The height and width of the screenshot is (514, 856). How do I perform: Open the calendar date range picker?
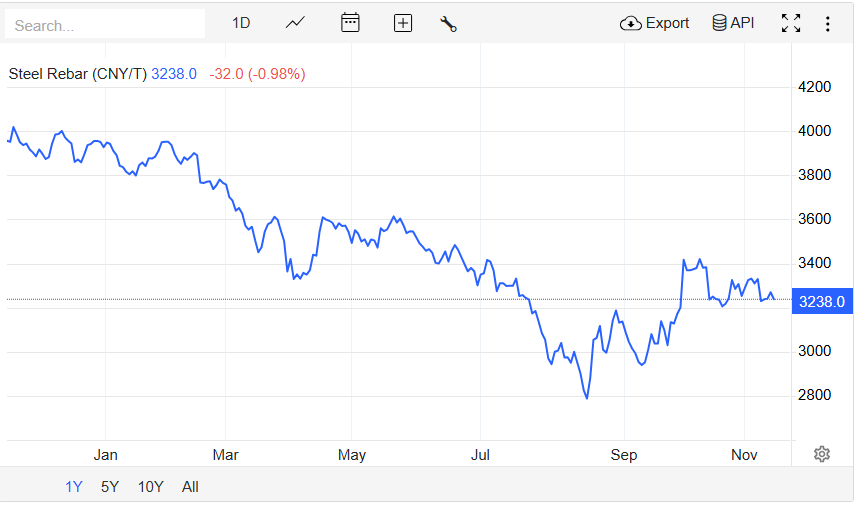350,23
